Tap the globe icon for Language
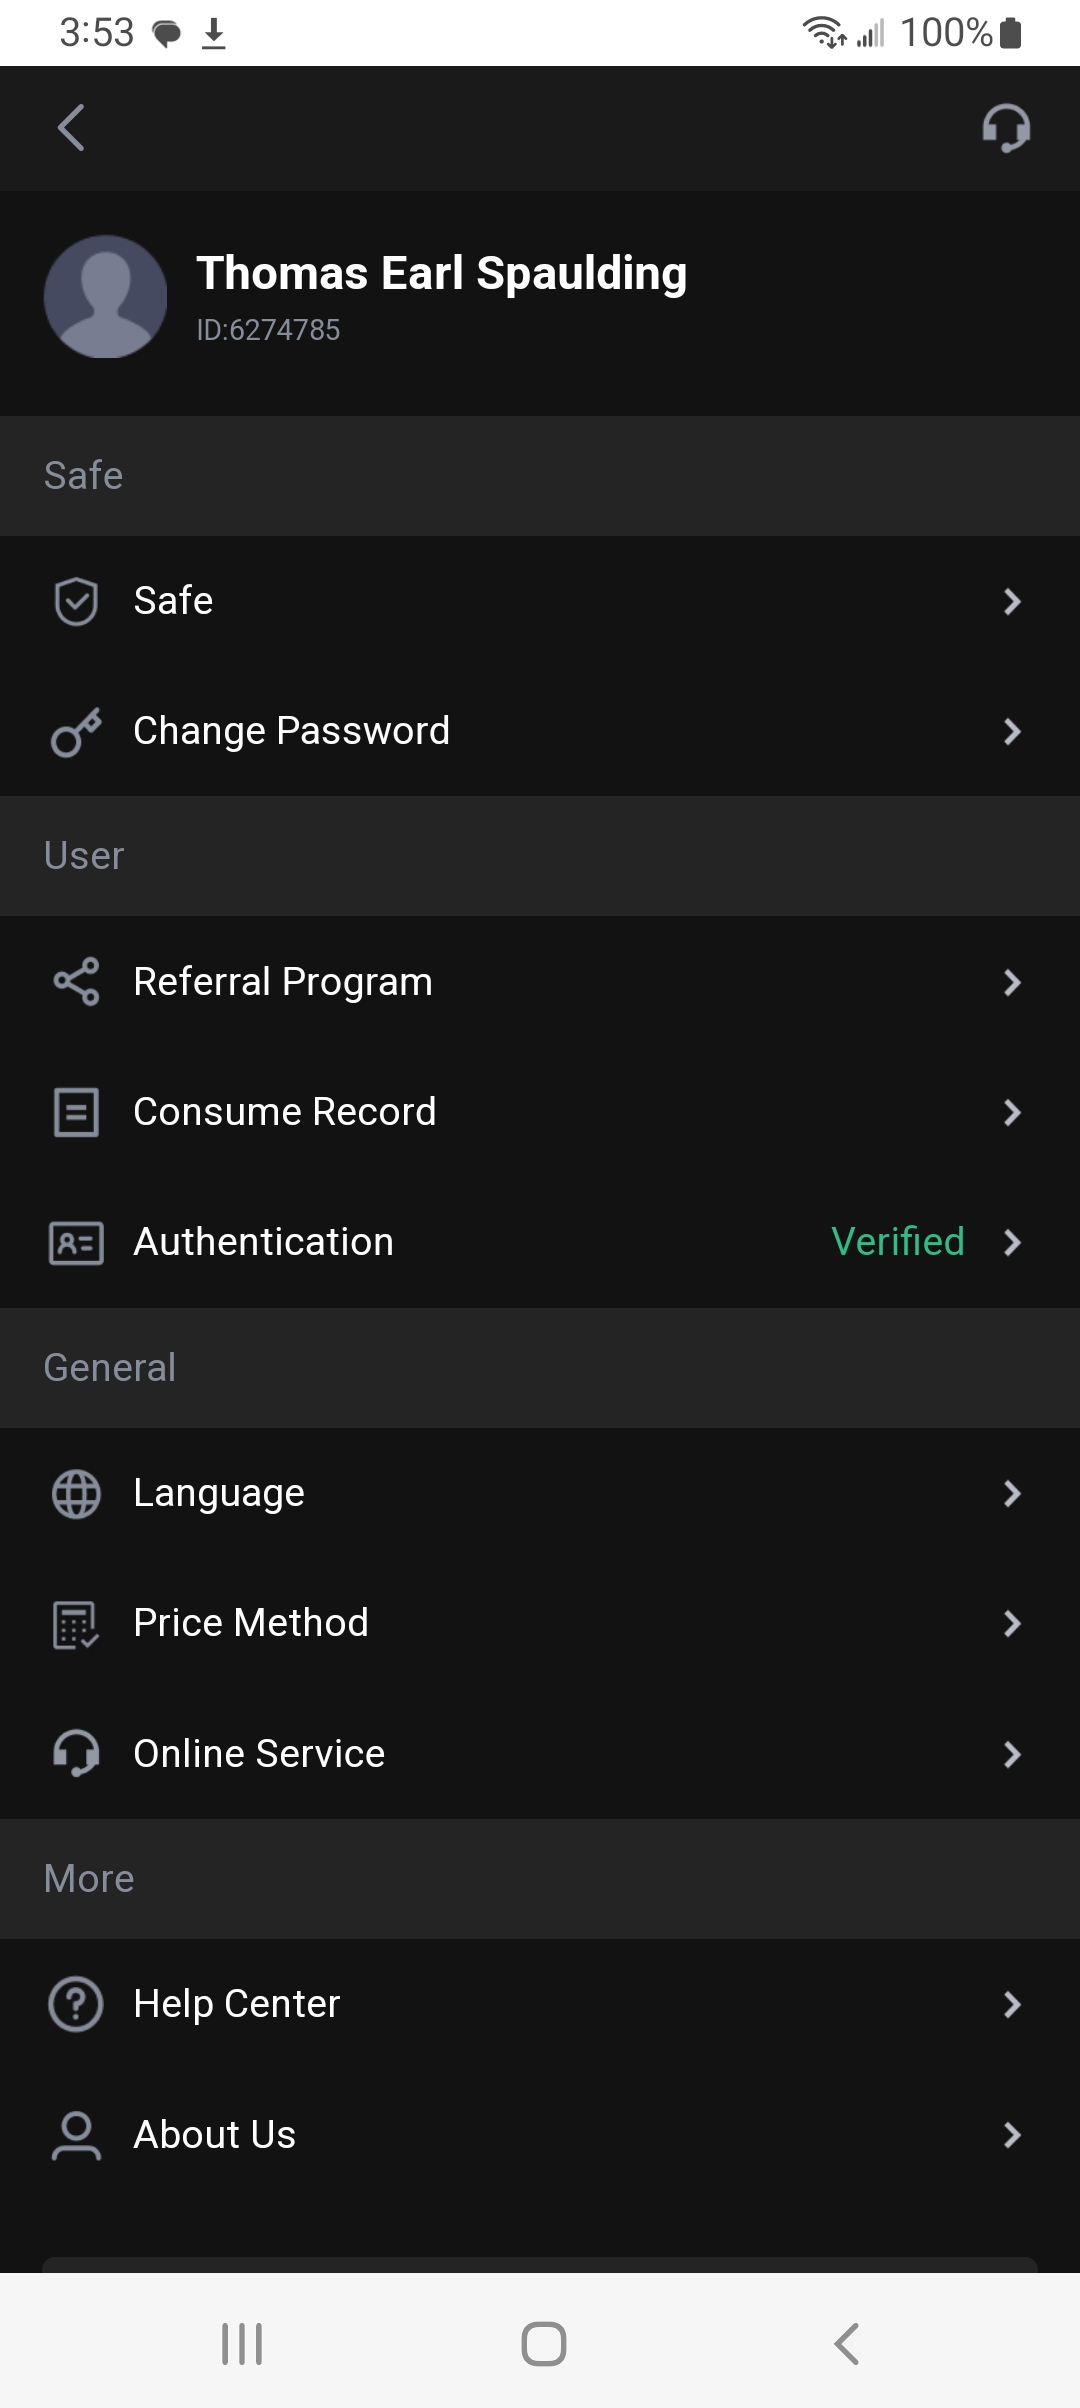The width and height of the screenshot is (1080, 2408). click(x=76, y=1494)
